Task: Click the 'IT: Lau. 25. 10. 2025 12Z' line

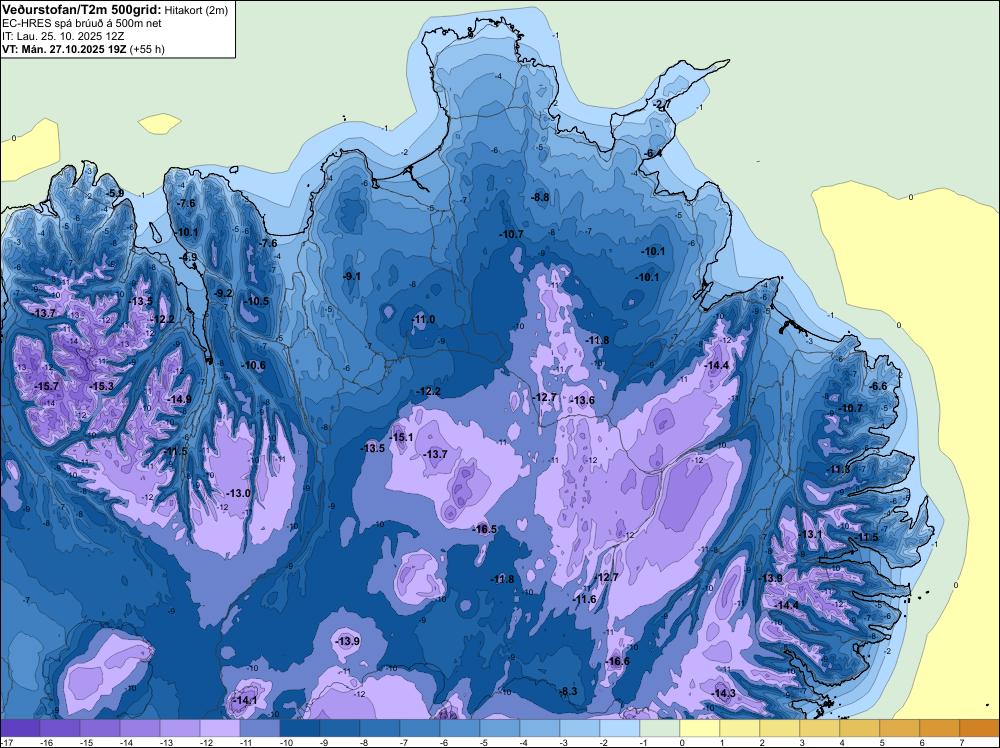Action: [x=61, y=36]
